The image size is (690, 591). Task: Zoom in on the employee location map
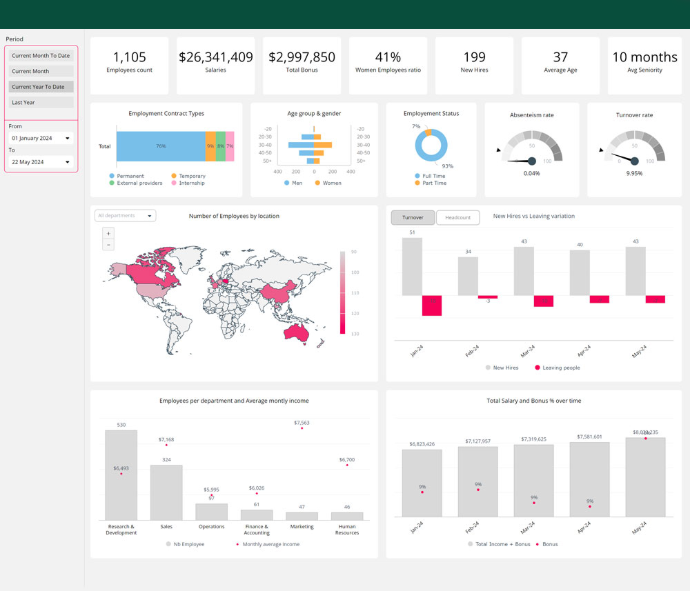[x=108, y=233]
